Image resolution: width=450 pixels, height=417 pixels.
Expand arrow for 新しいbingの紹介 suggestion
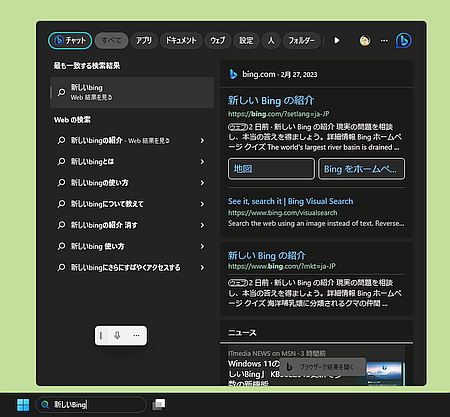pyautogui.click(x=202, y=141)
